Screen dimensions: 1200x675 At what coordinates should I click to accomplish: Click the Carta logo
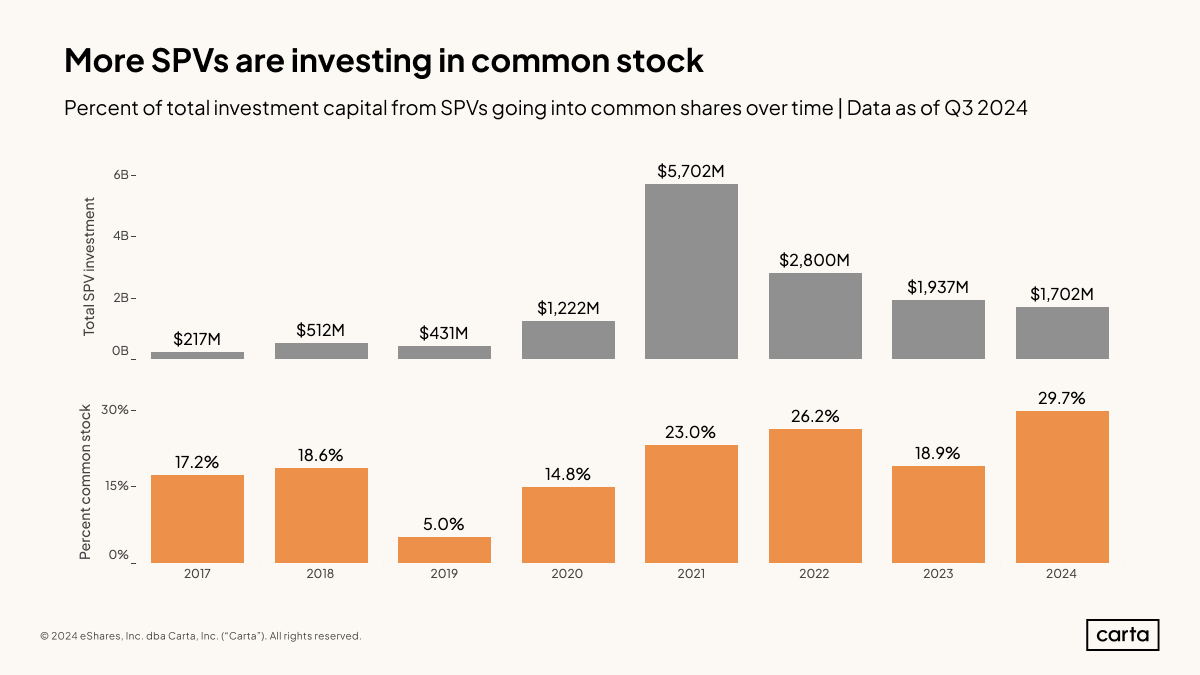coord(1122,635)
